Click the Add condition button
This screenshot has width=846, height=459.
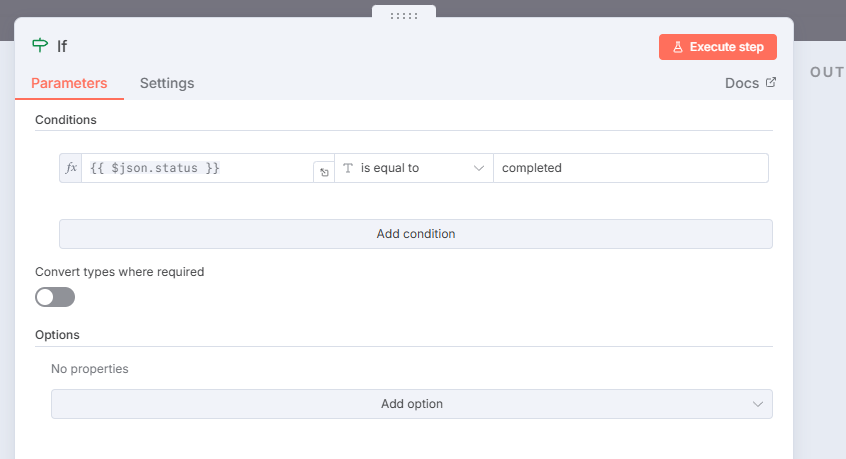pyautogui.click(x=415, y=234)
